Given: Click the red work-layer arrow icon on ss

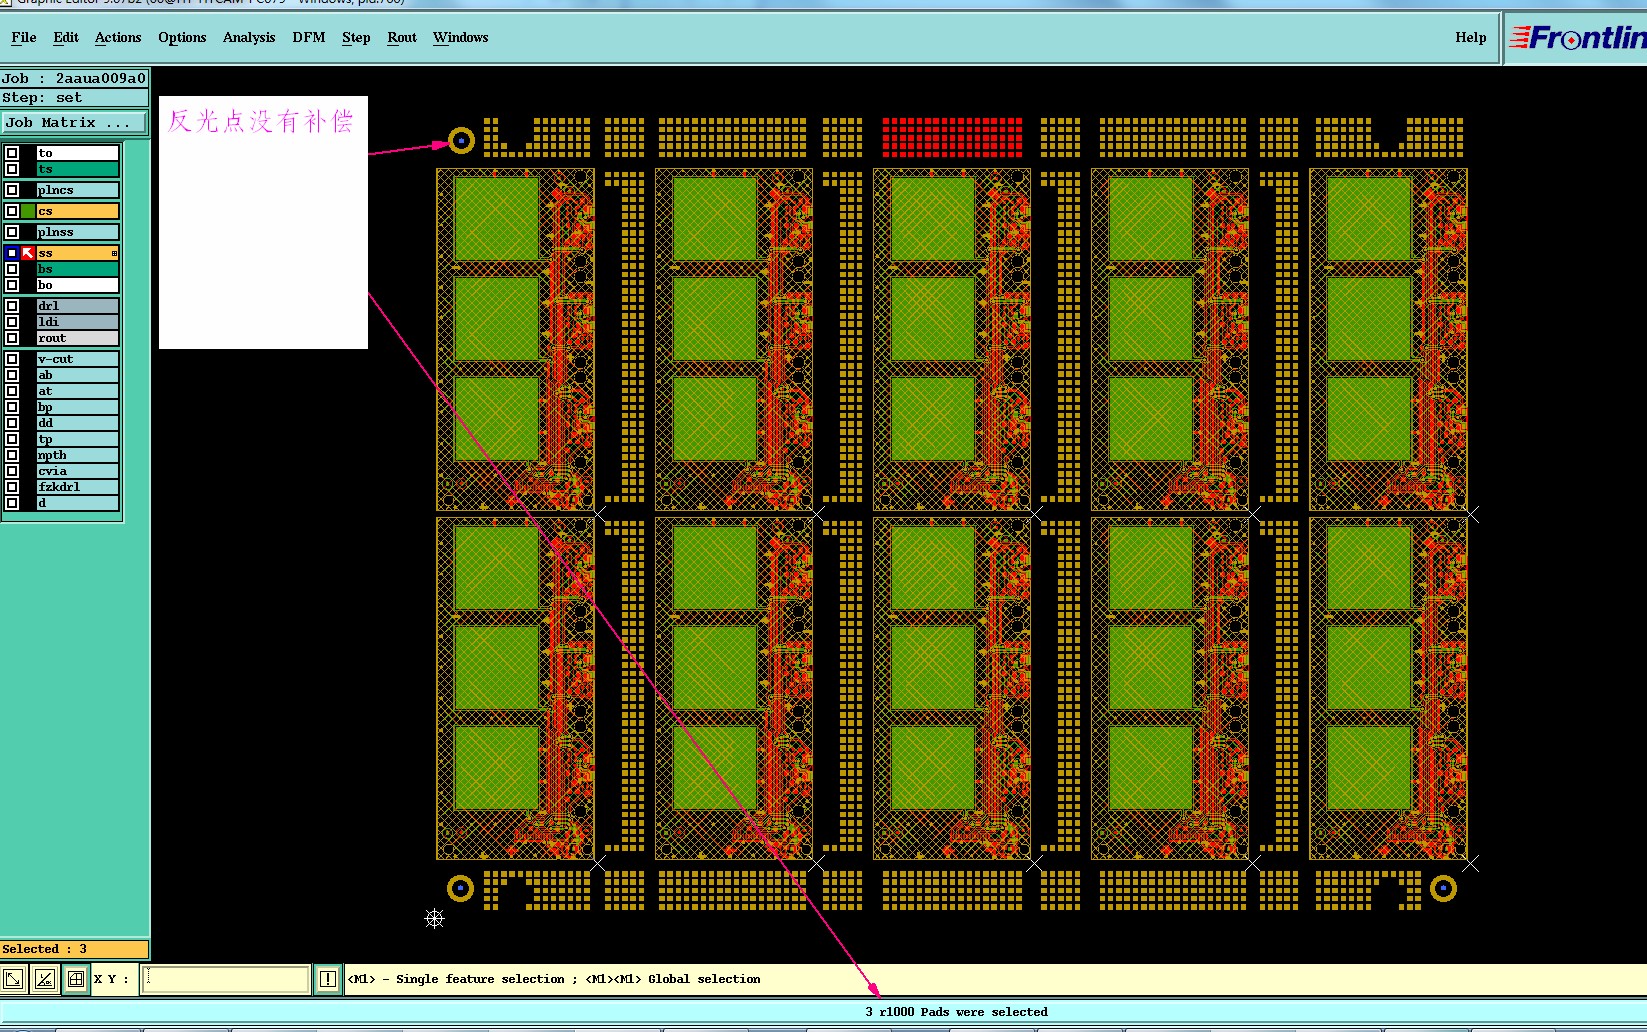Looking at the screenshot, I should click(28, 253).
